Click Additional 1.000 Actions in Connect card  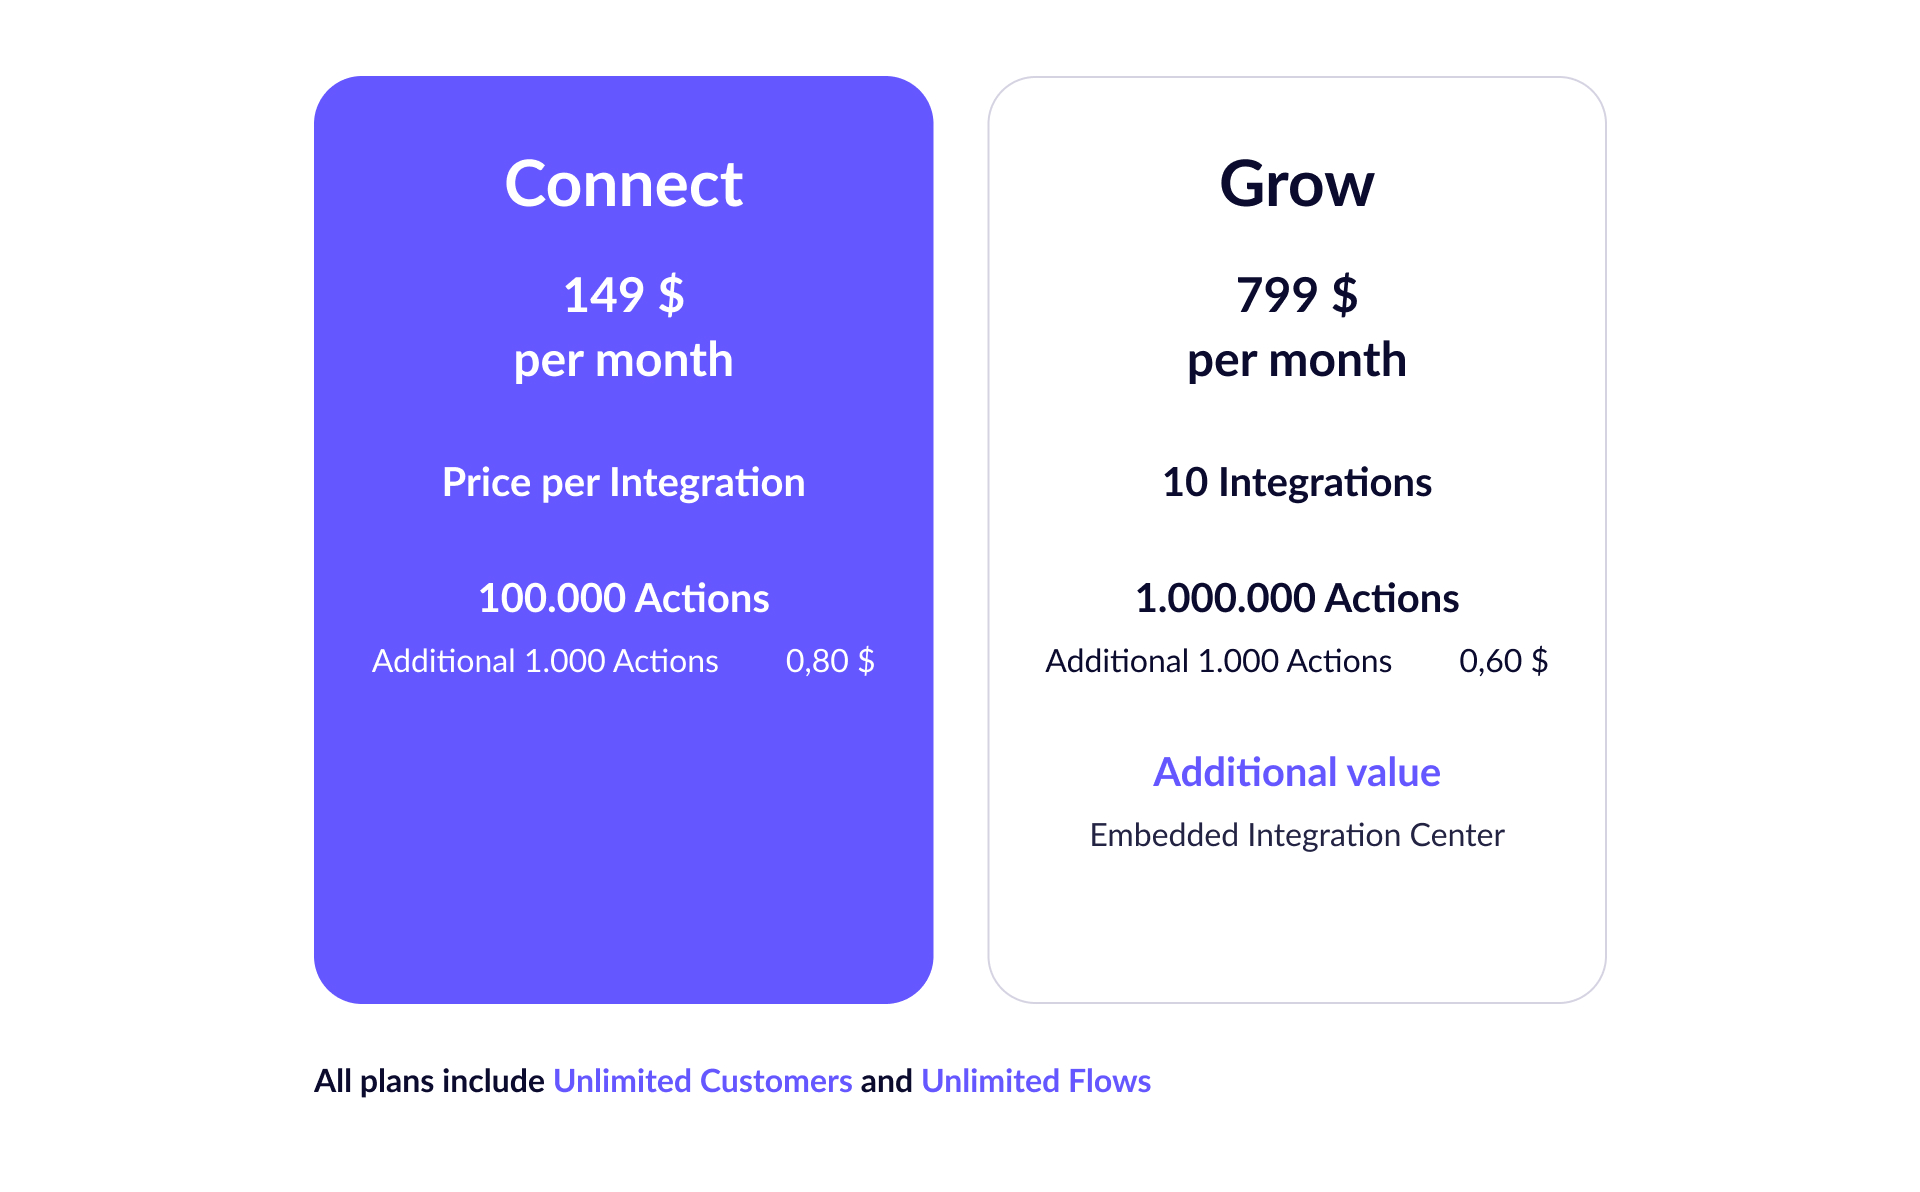click(x=545, y=661)
